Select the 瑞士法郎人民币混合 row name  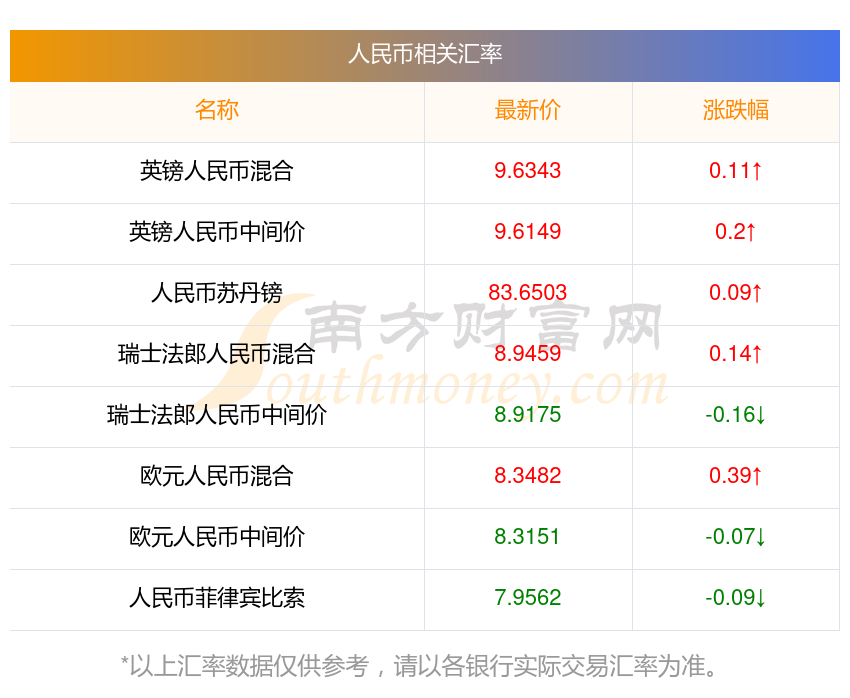tap(217, 354)
